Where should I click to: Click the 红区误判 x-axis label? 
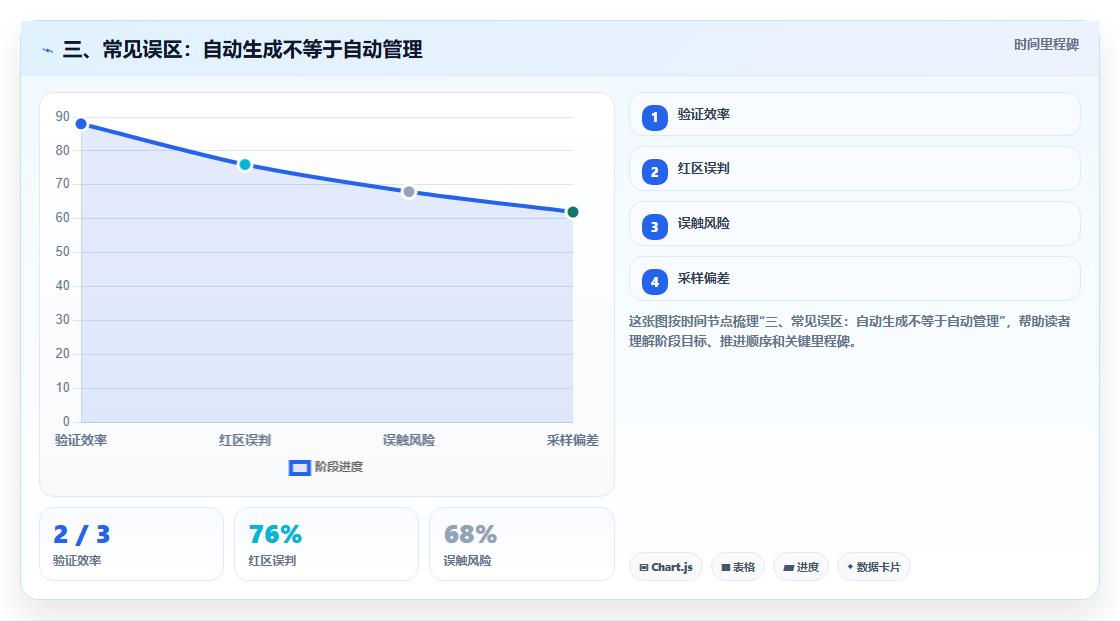click(x=245, y=440)
